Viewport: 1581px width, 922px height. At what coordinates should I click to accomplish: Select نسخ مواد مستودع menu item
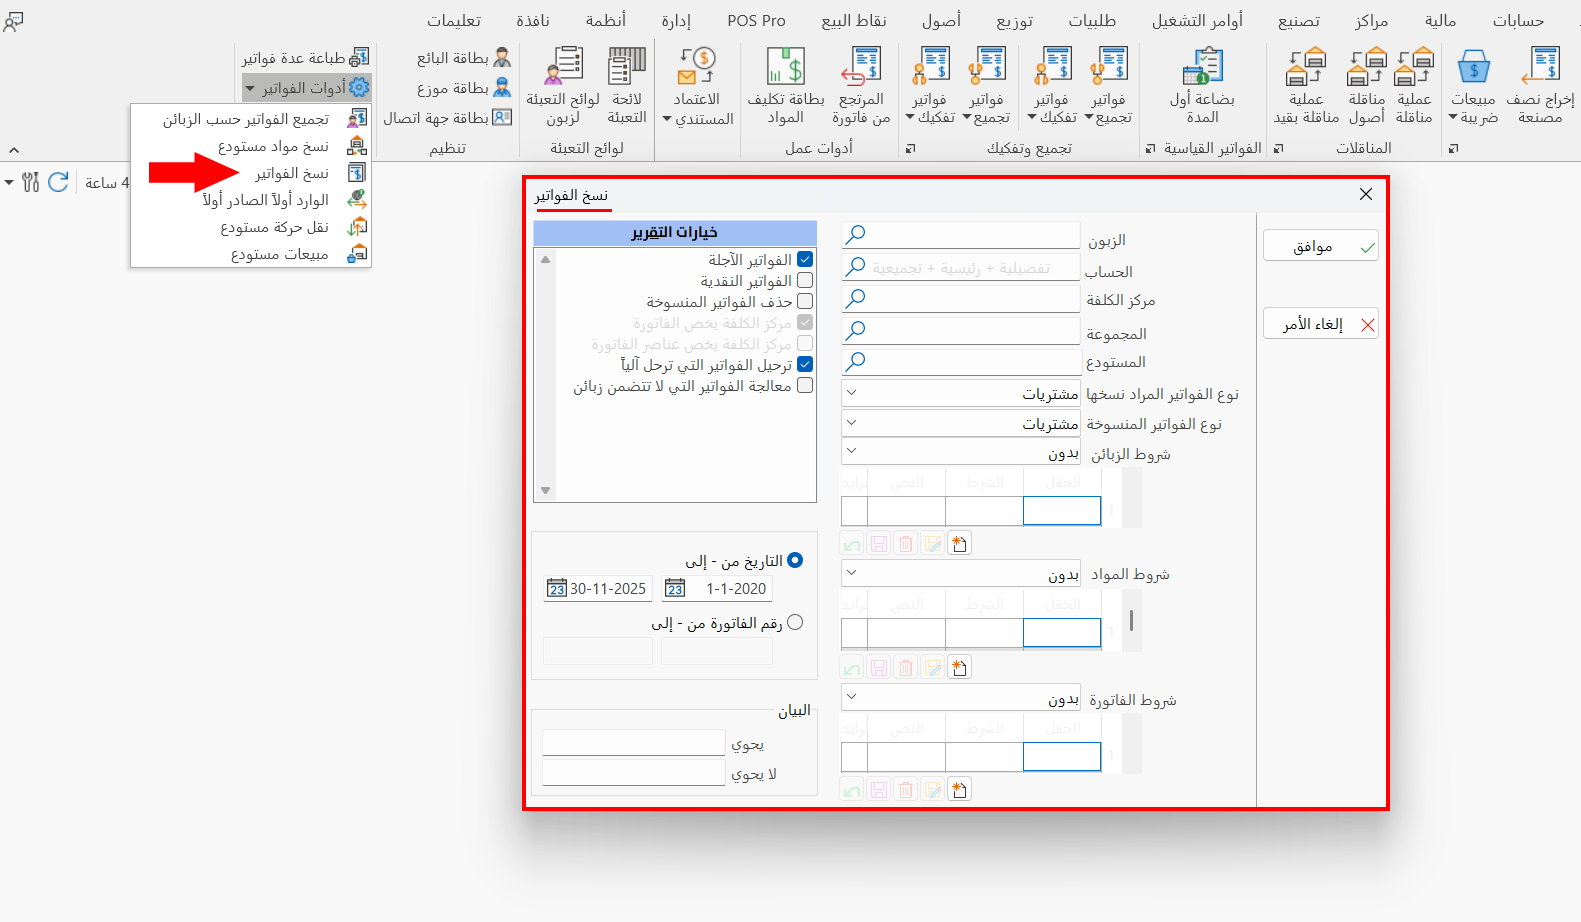pos(250,146)
